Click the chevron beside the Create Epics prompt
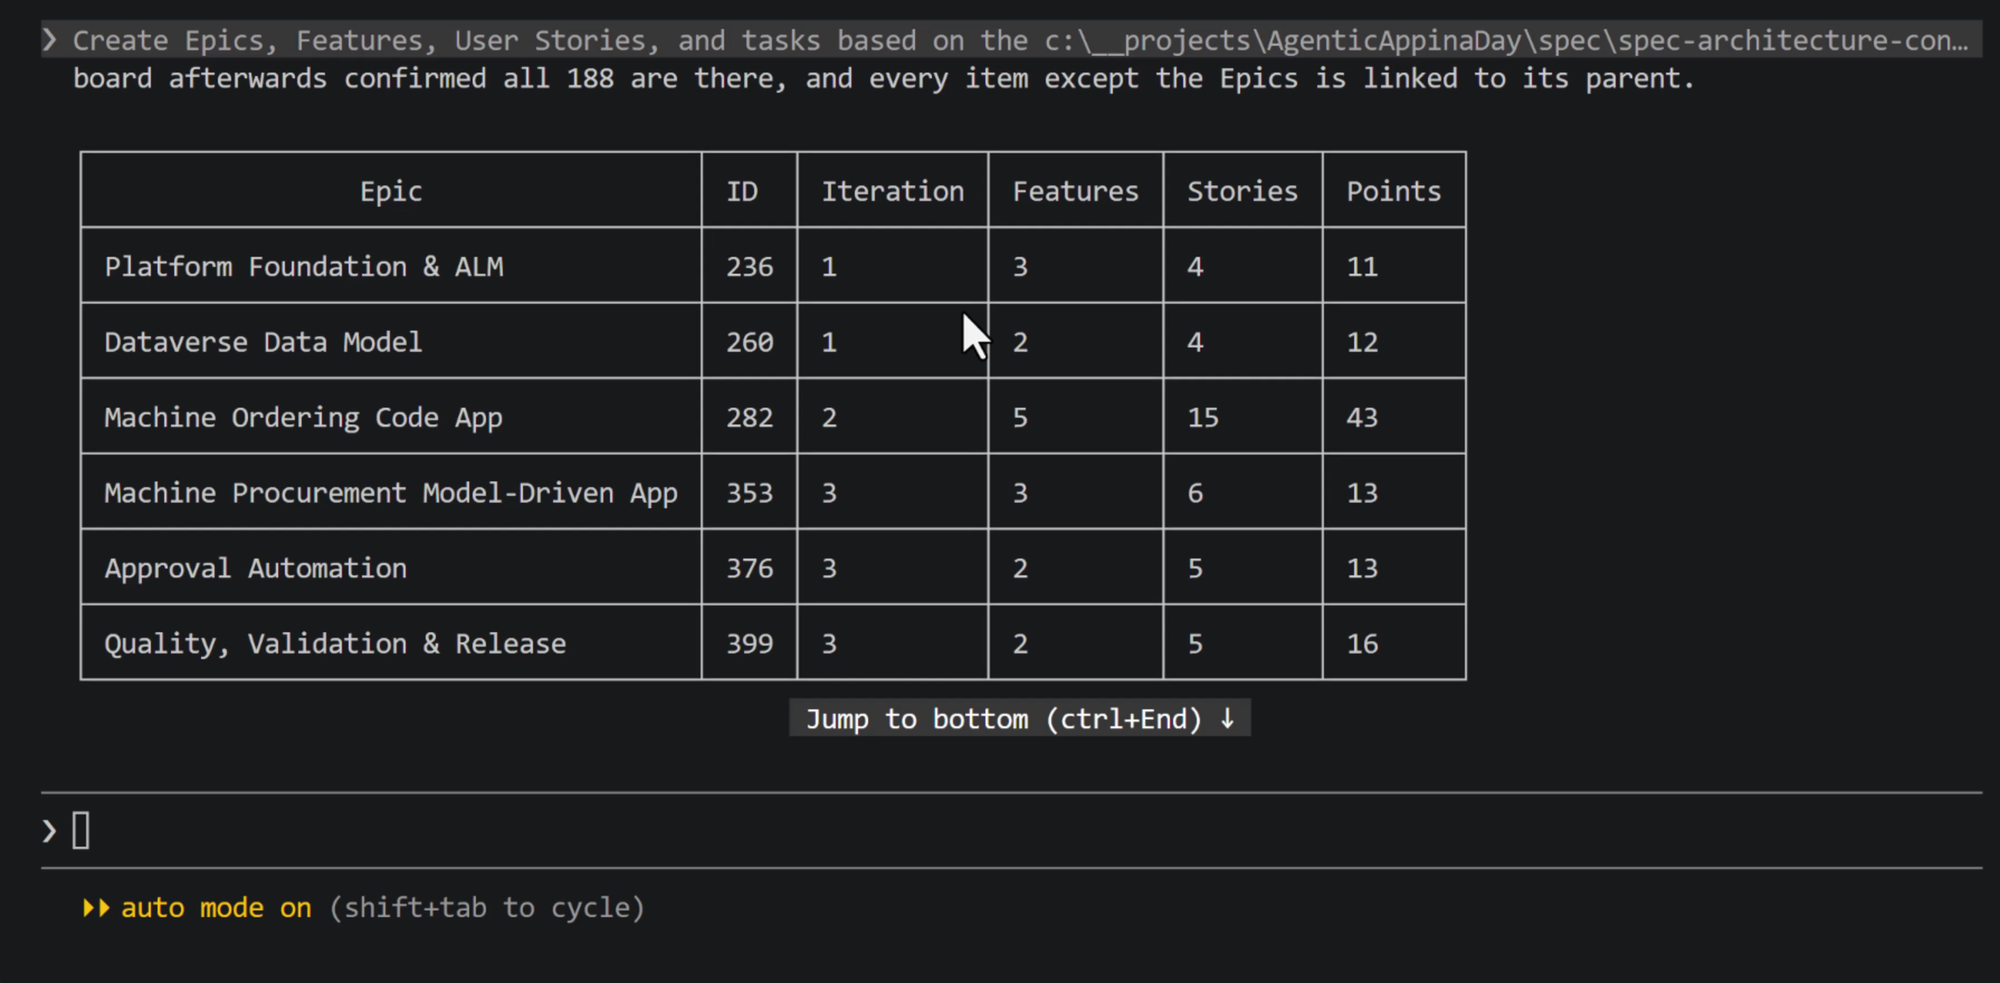2000x983 pixels. tap(50, 40)
